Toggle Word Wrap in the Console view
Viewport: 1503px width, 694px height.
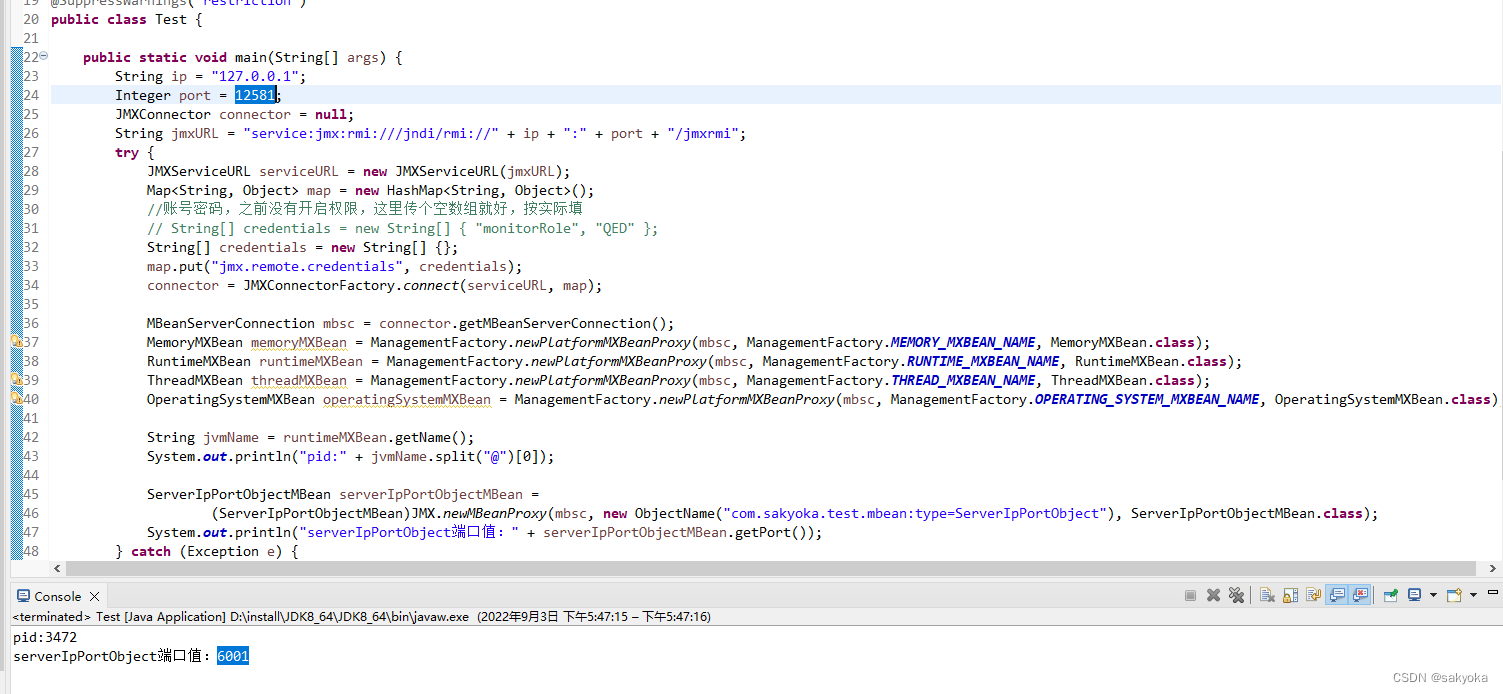tap(1313, 594)
